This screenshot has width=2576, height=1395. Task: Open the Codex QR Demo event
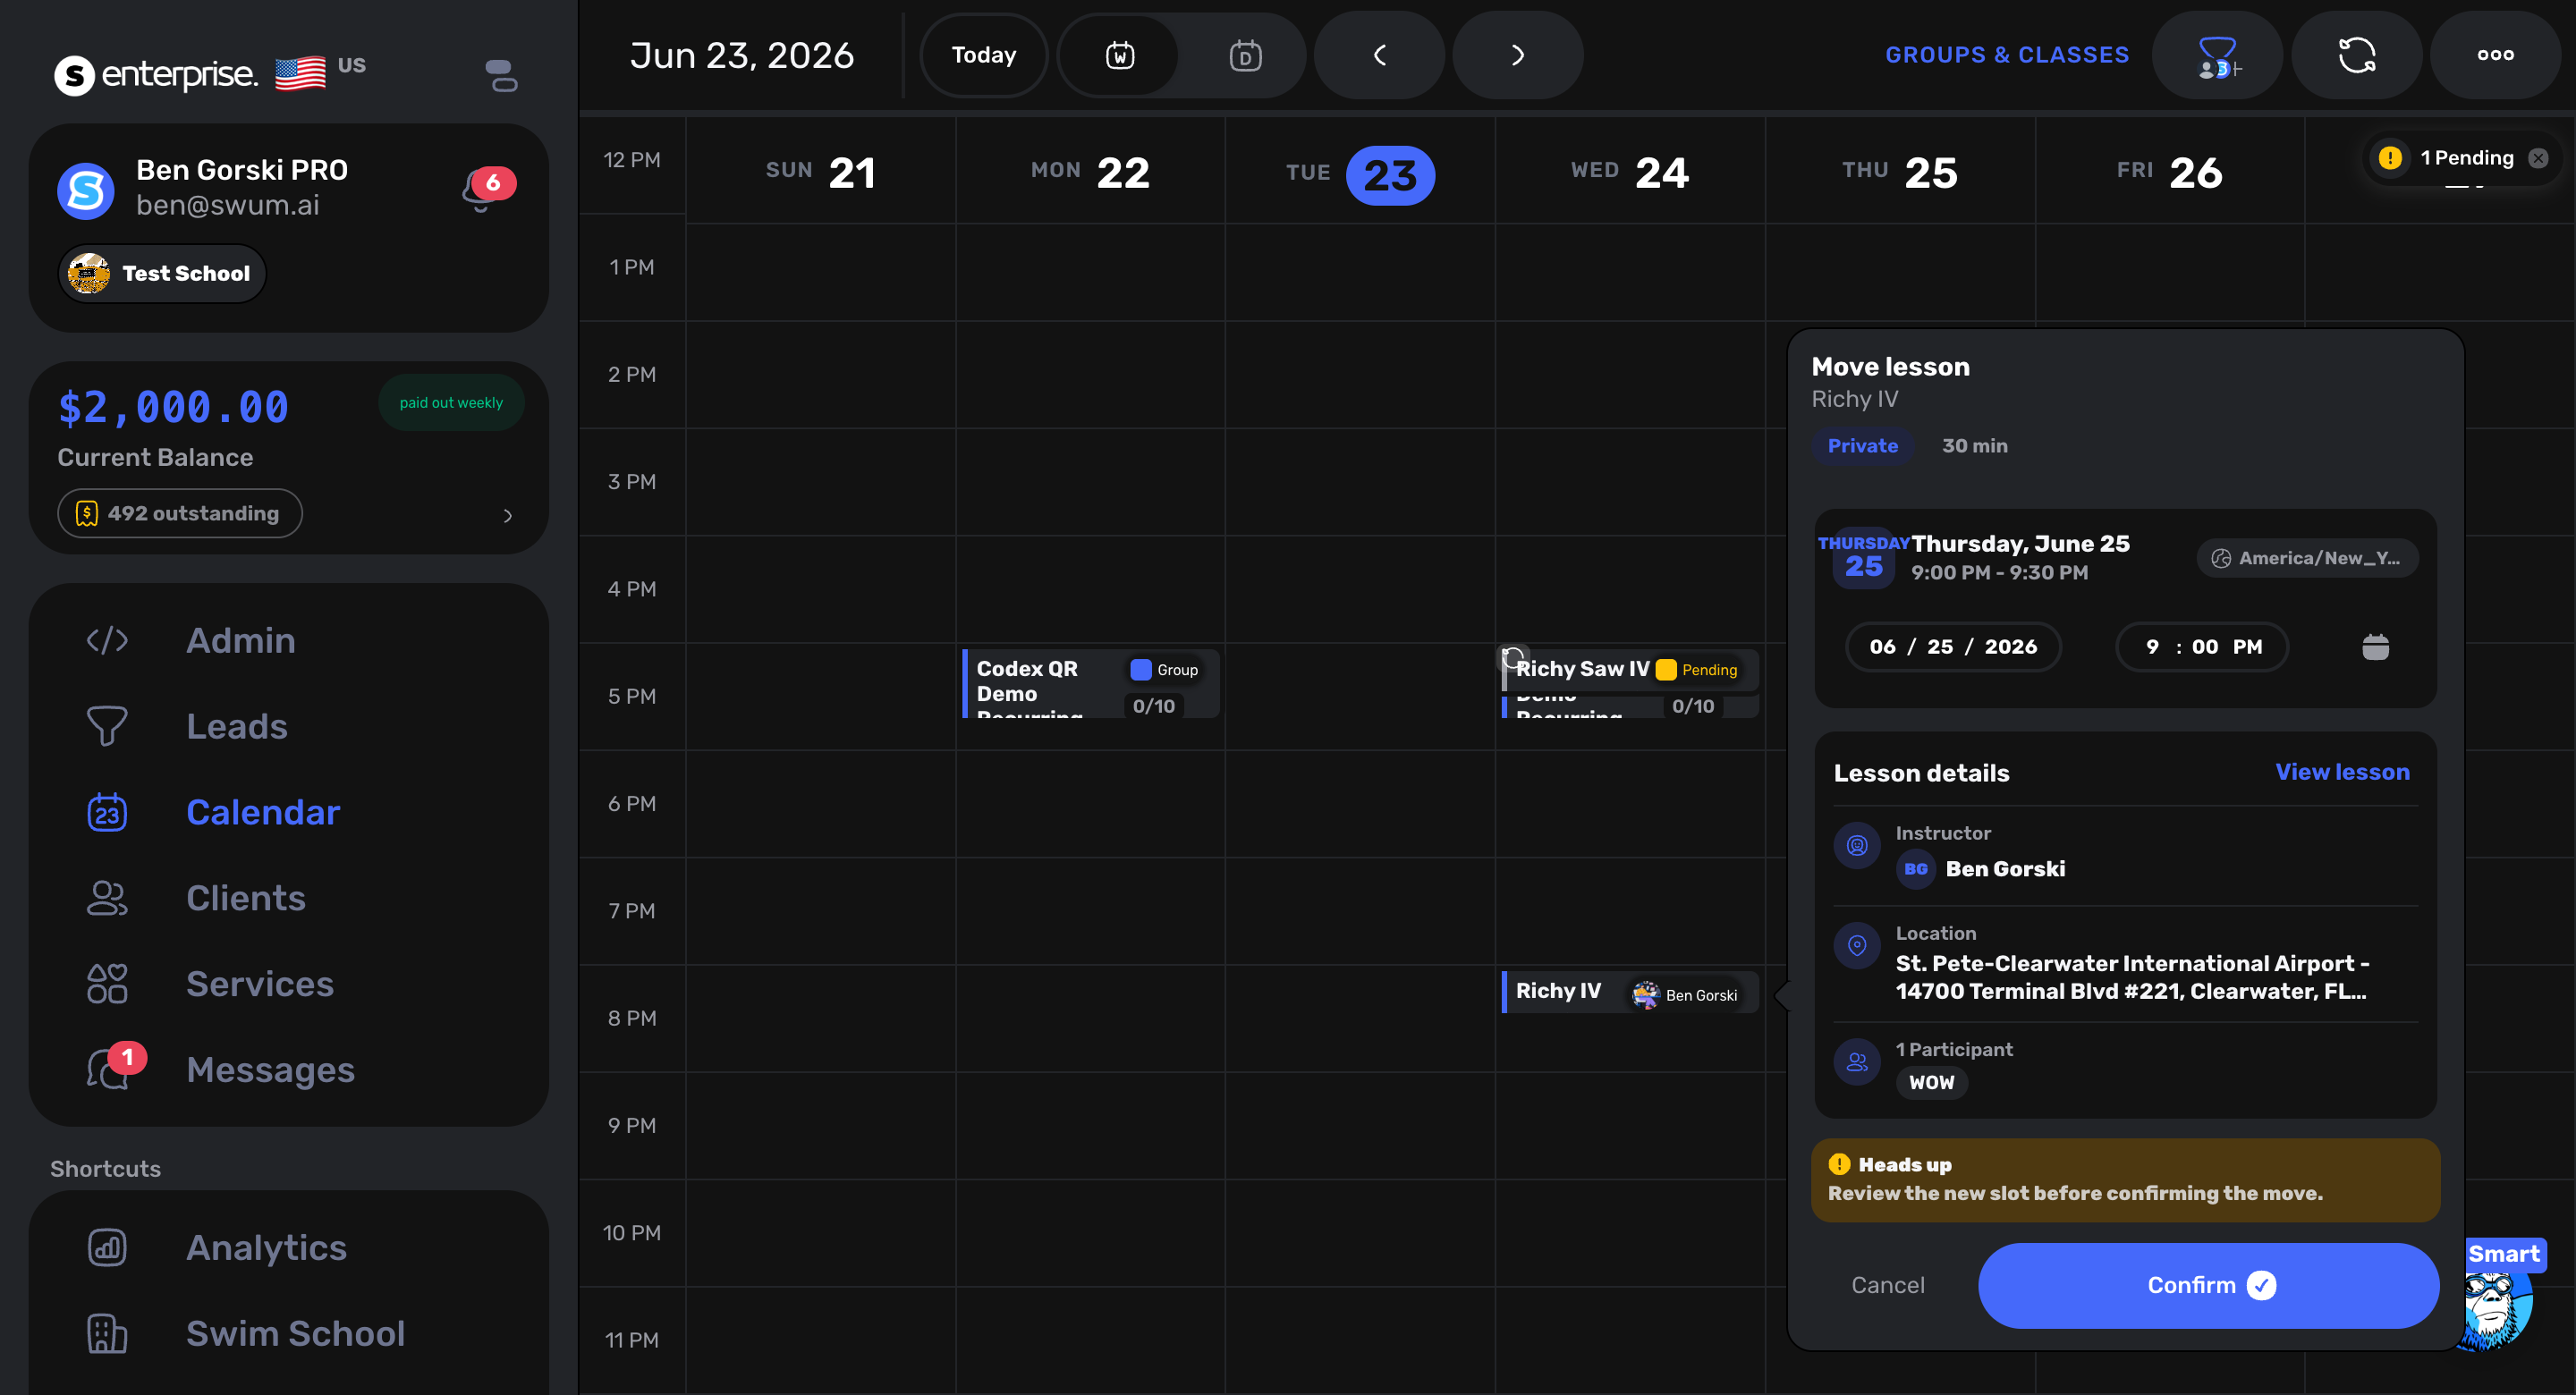pyautogui.click(x=1090, y=684)
